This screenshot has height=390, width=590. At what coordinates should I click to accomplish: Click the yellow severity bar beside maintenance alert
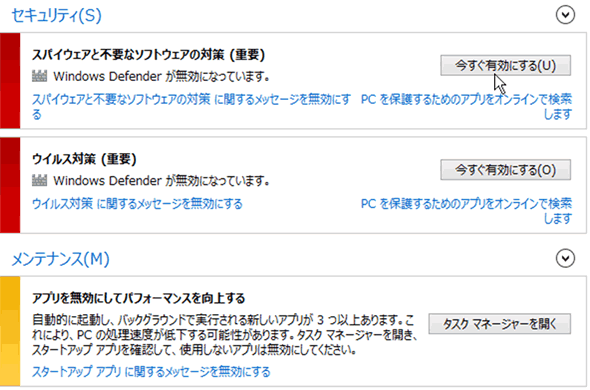tap(10, 331)
